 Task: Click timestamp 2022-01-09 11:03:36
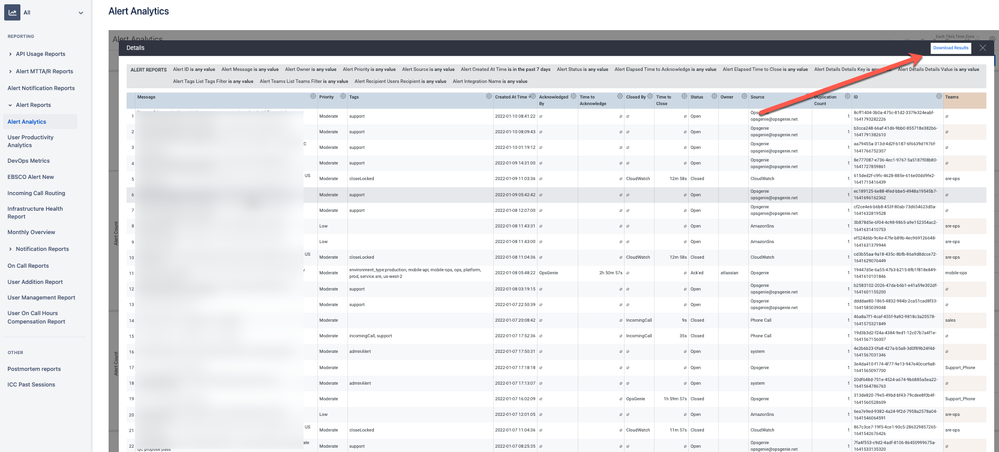(515, 179)
